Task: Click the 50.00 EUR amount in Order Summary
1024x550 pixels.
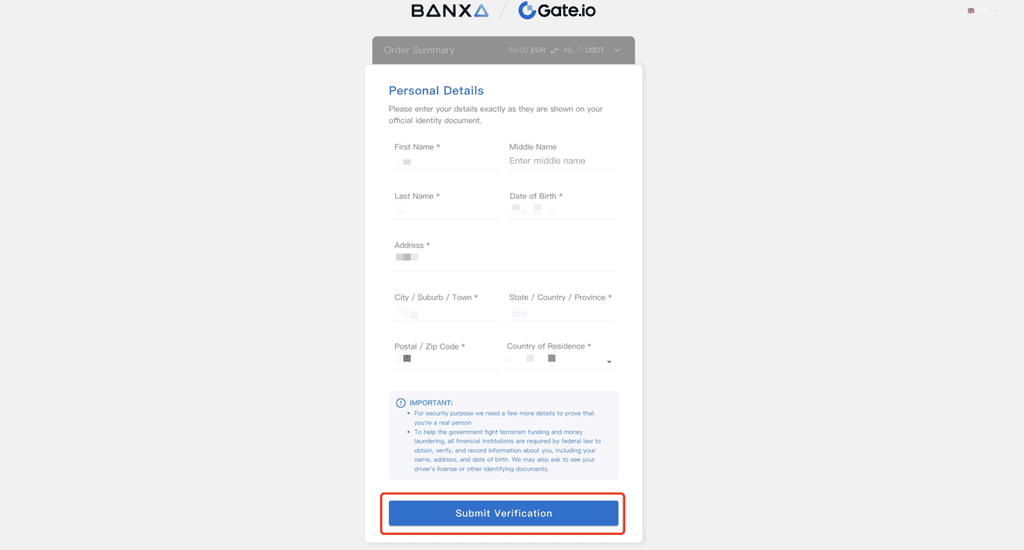Action: [527, 50]
